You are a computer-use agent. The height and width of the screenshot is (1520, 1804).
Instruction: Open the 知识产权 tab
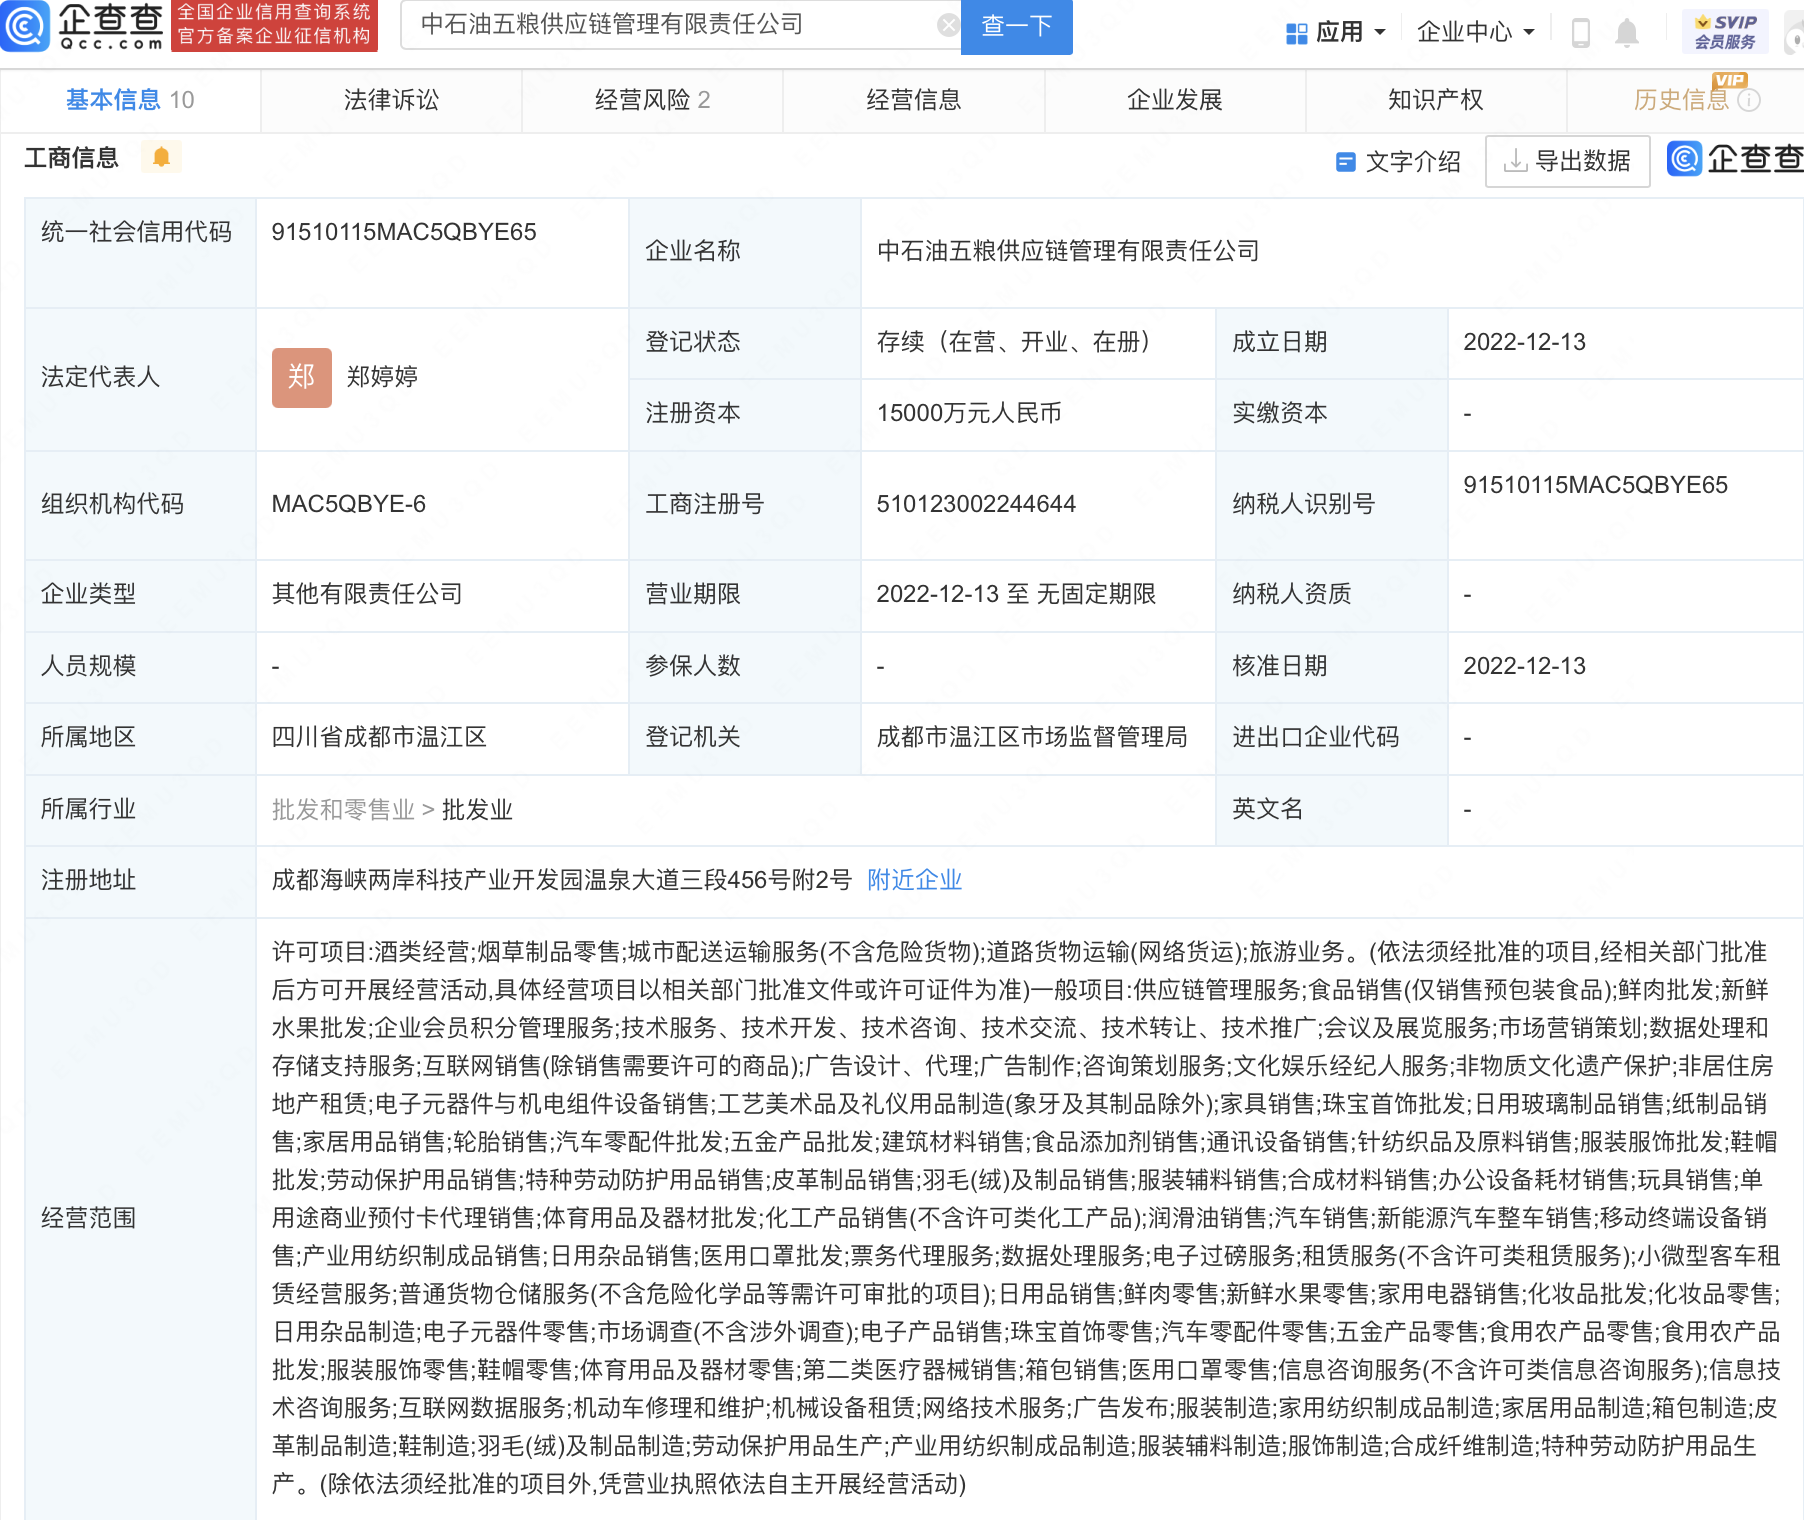click(1435, 100)
